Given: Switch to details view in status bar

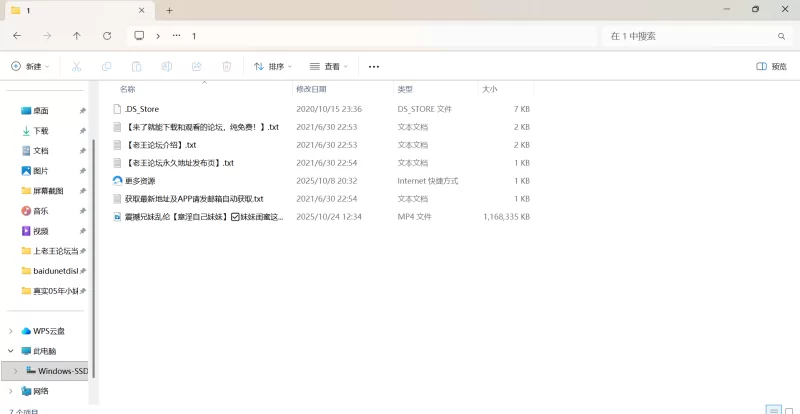Looking at the screenshot, I should (x=772, y=410).
